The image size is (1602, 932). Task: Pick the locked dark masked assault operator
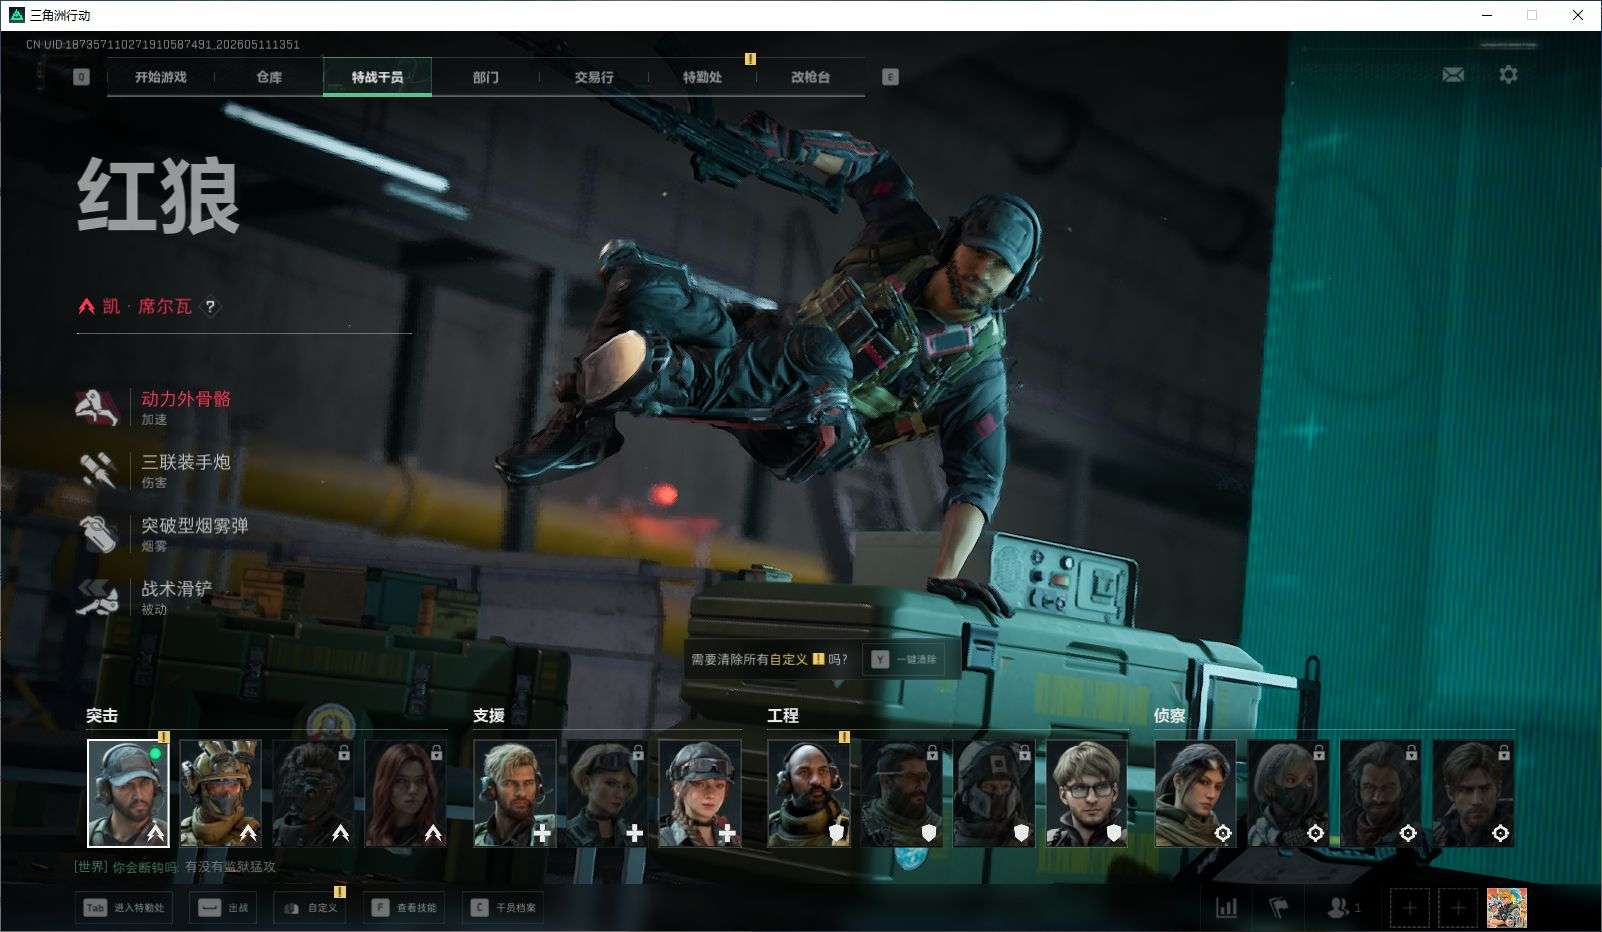[x=313, y=793]
